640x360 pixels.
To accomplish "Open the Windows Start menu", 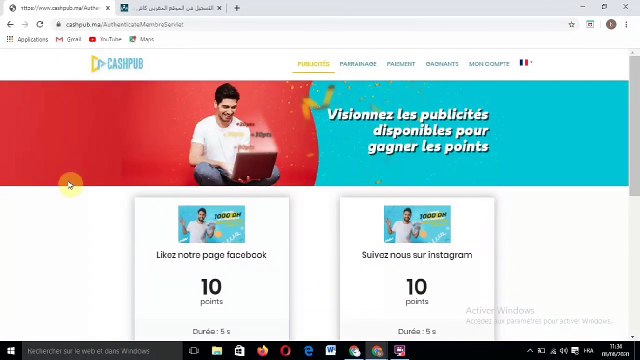I will (x=11, y=351).
